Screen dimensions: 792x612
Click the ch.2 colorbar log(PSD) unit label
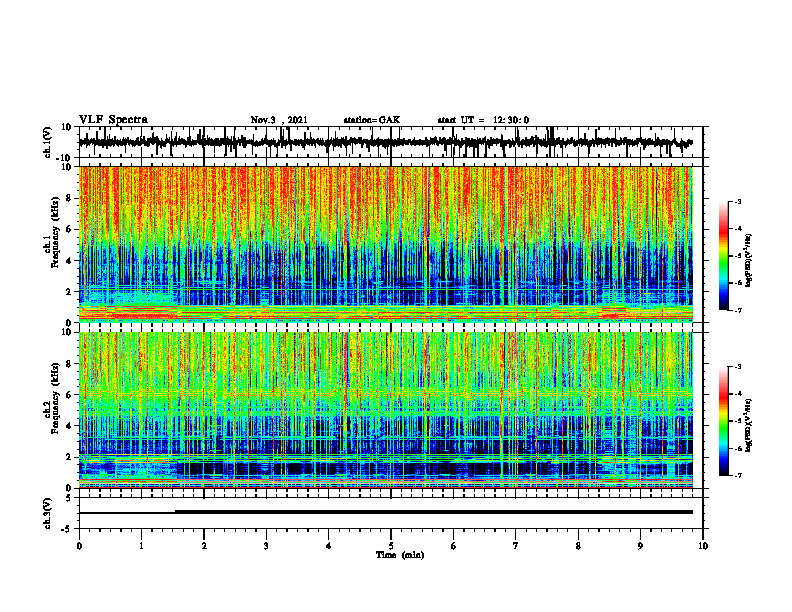[748, 425]
